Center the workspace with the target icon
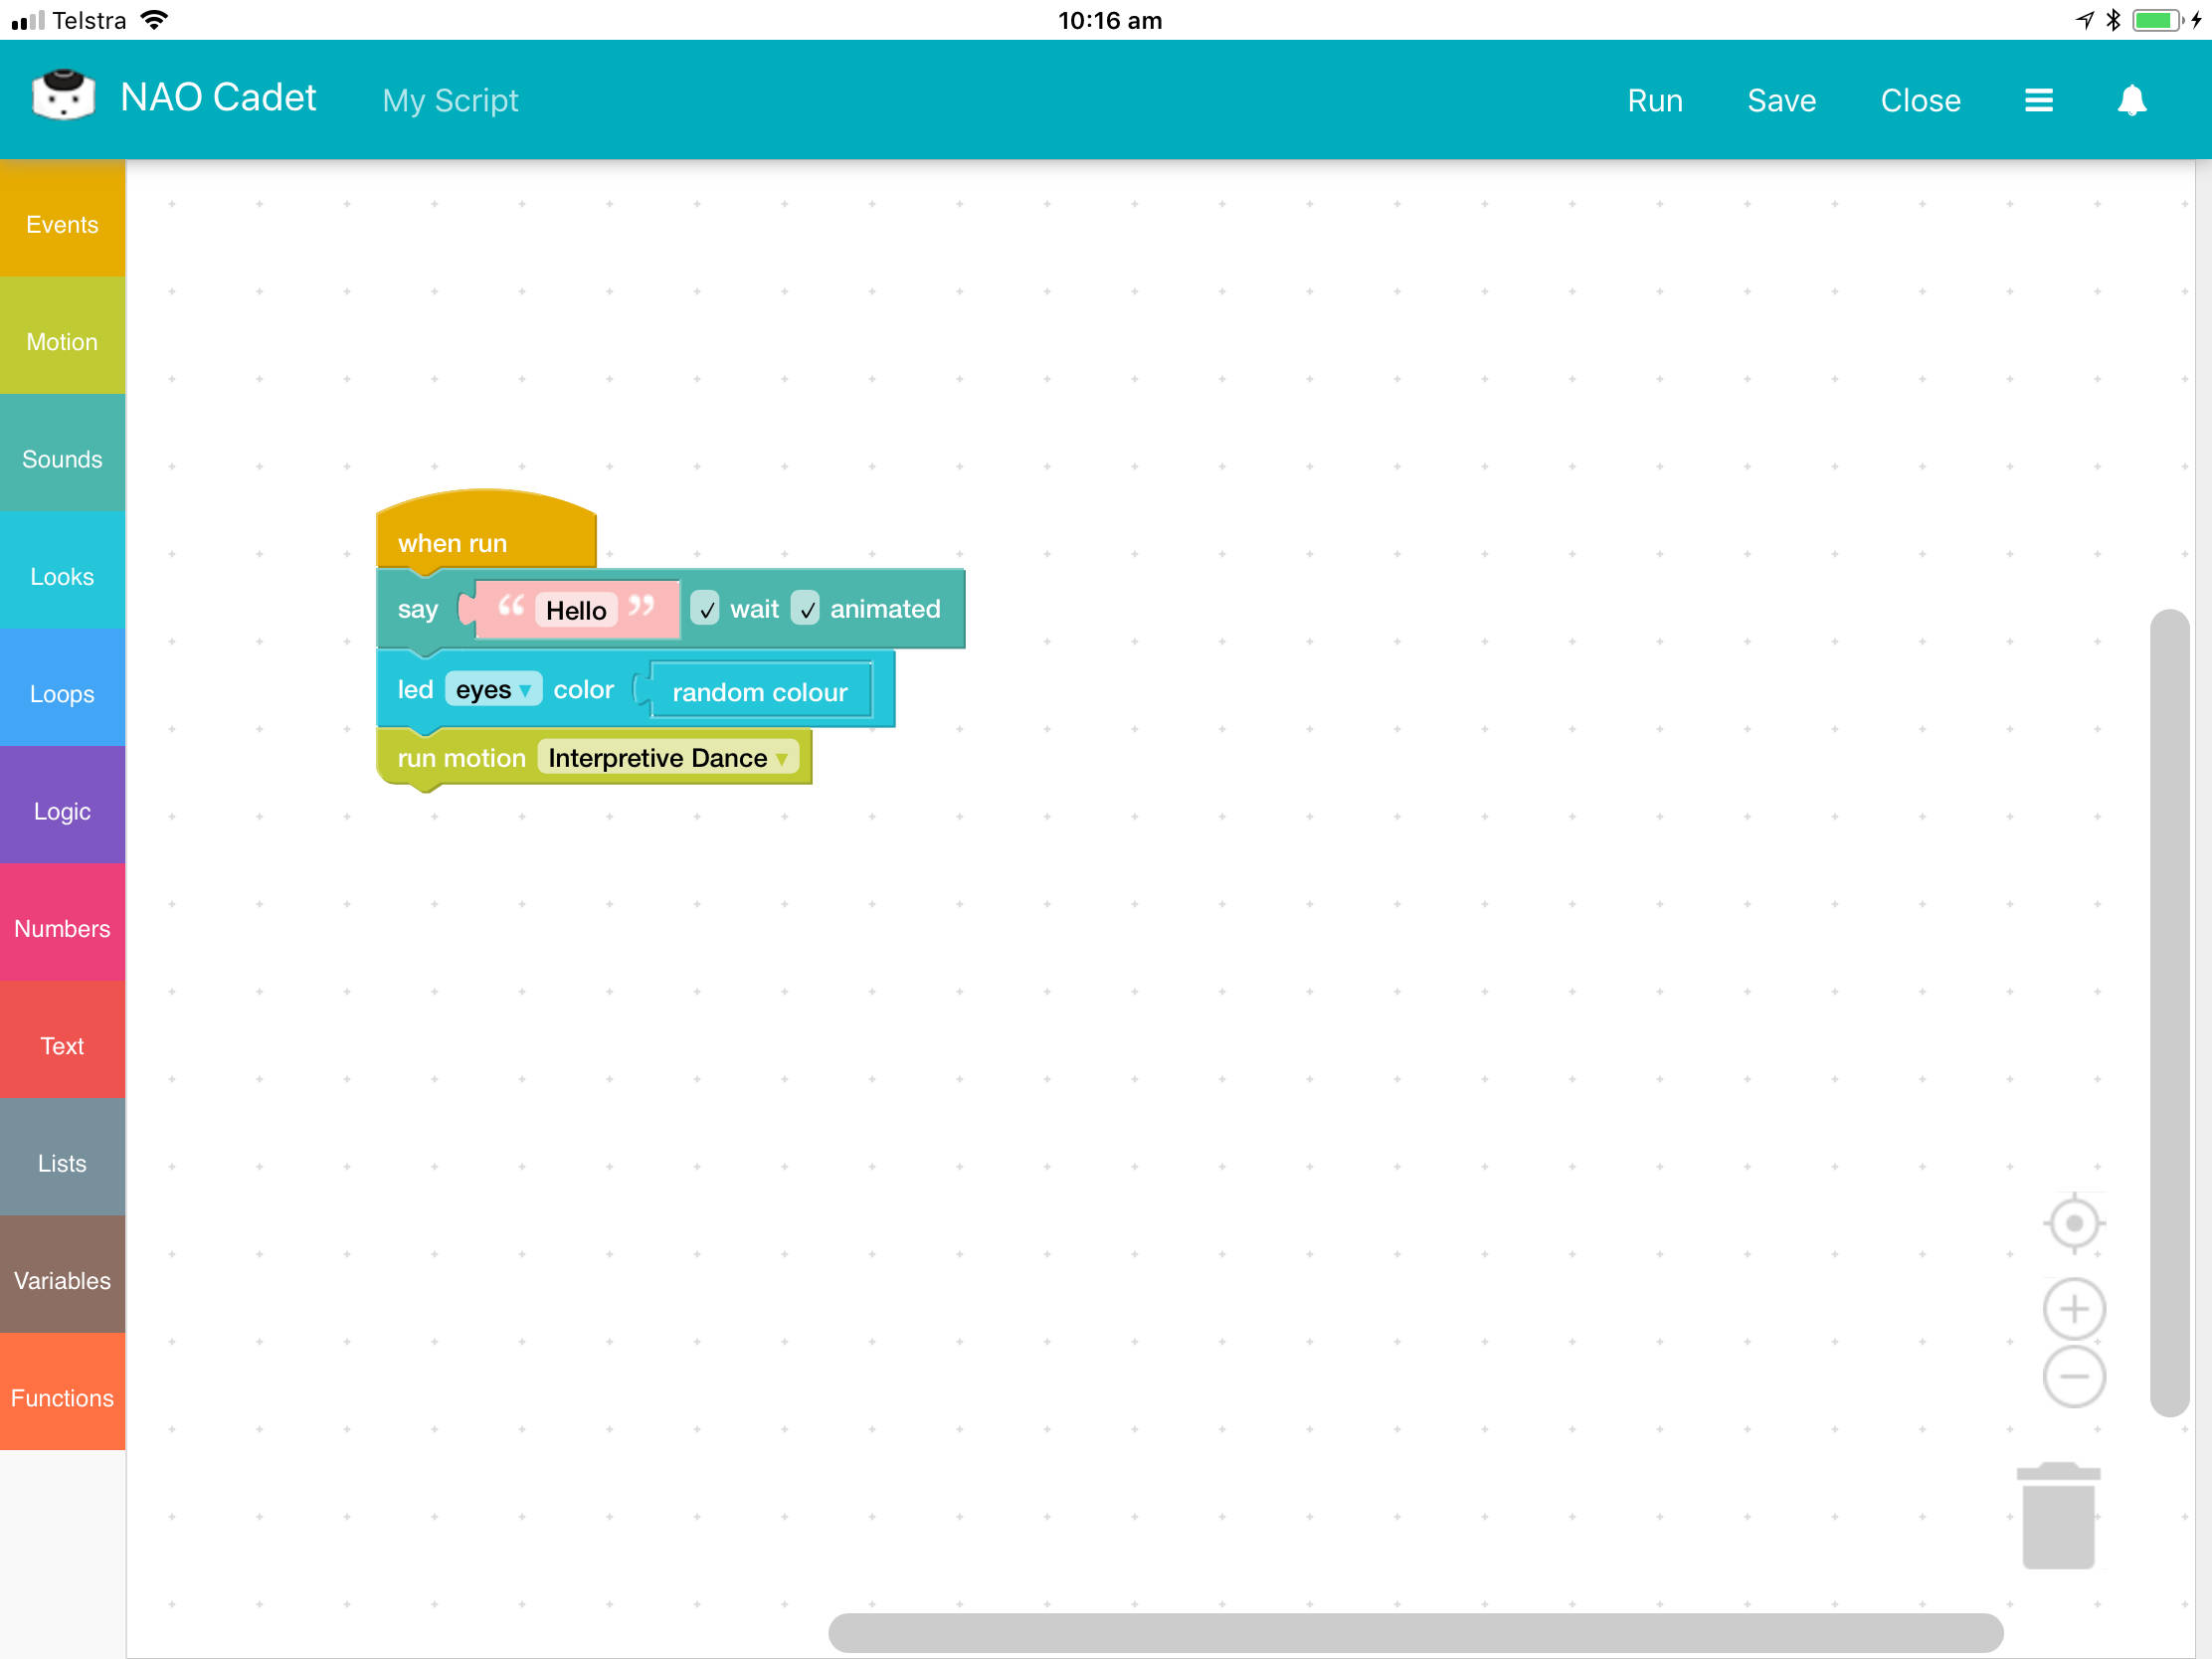The width and height of the screenshot is (2212, 1659). (2073, 1222)
